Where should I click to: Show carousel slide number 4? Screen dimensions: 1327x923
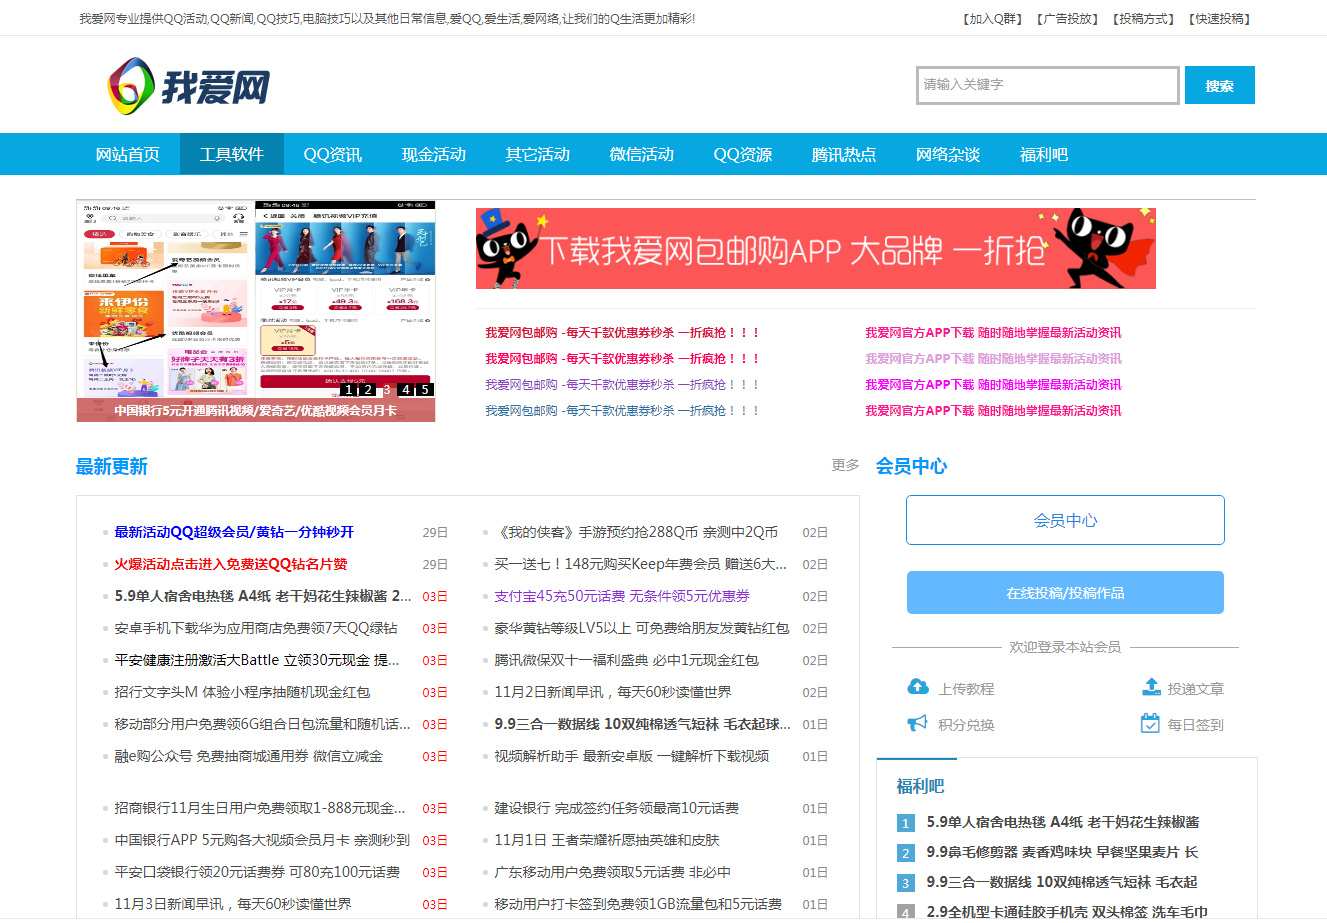coord(406,390)
